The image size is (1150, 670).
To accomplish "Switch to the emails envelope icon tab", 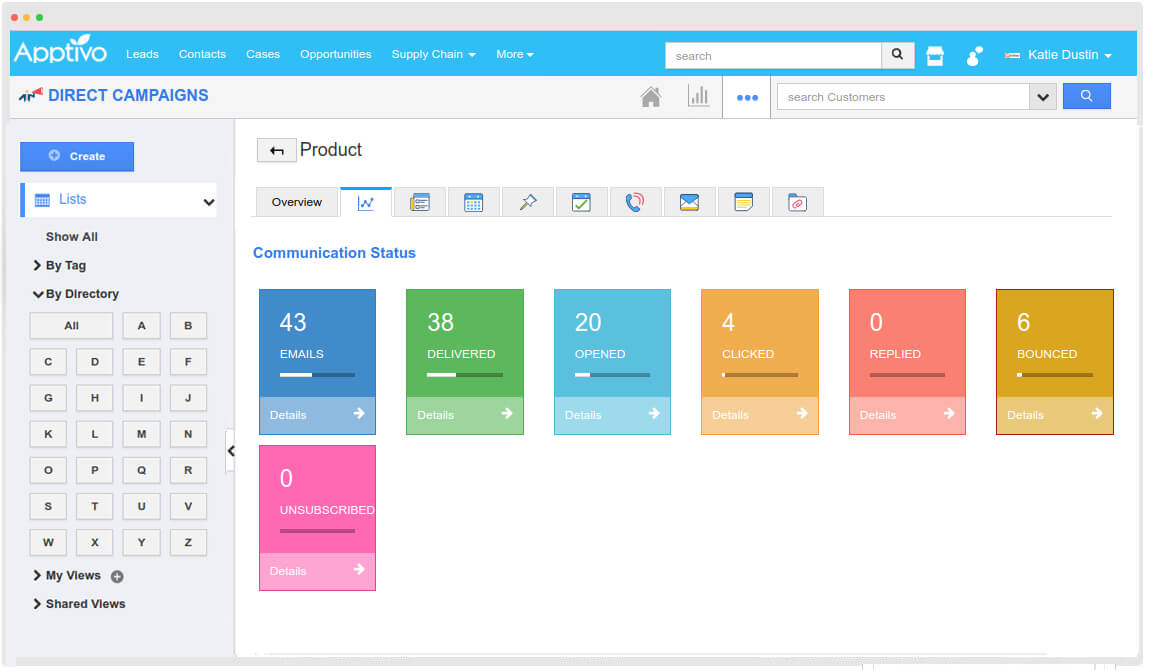I will (x=689, y=202).
